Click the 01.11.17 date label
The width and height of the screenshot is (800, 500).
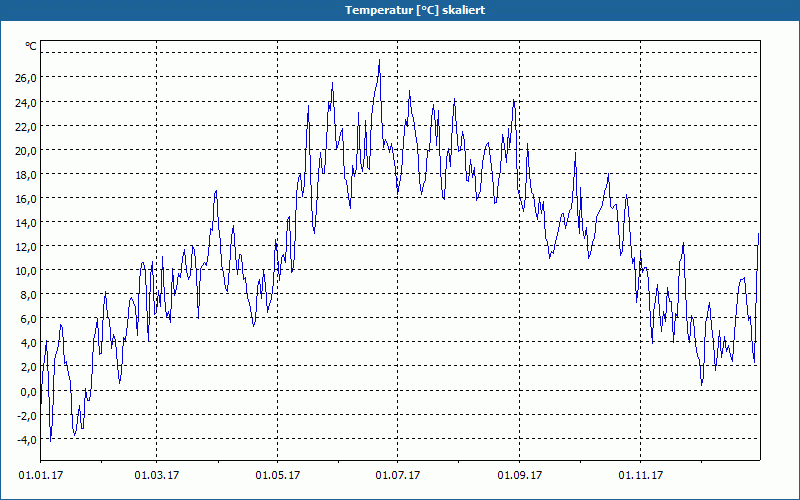641,476
